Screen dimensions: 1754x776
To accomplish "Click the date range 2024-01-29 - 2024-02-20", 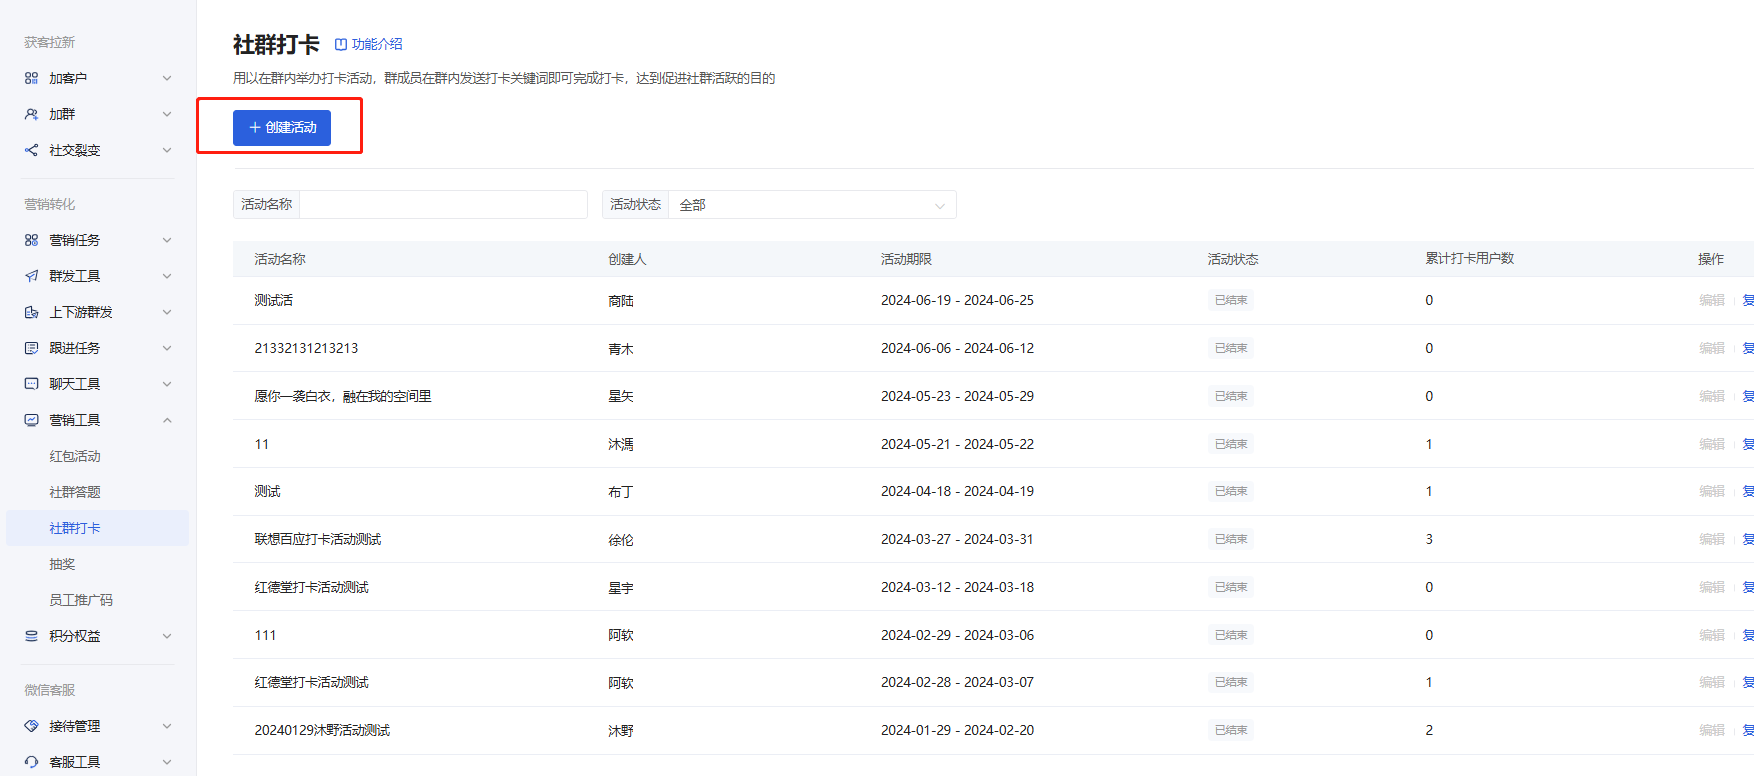I will coord(957,730).
